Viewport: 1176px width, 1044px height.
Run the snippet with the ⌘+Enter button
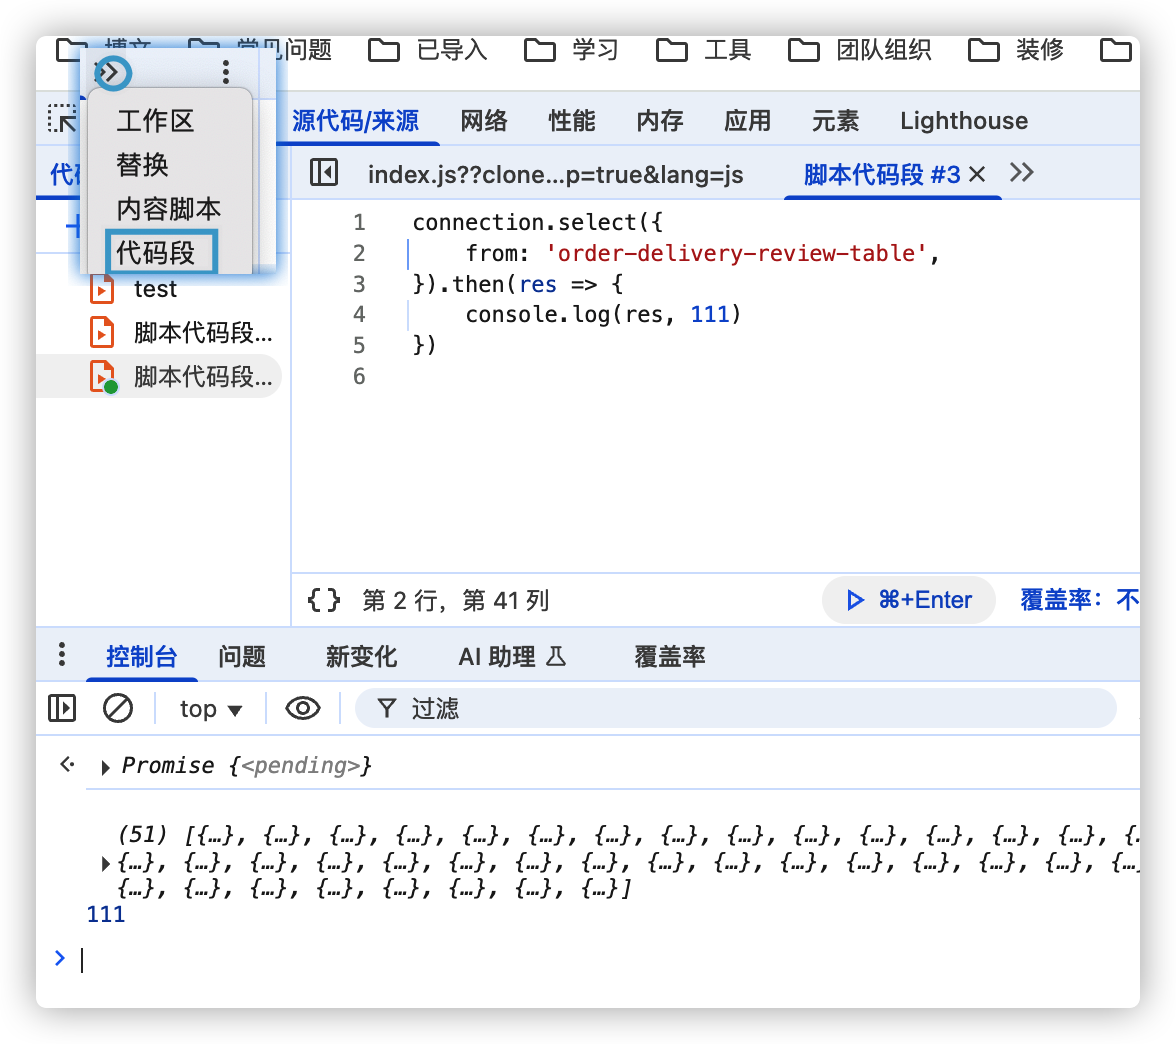(908, 600)
